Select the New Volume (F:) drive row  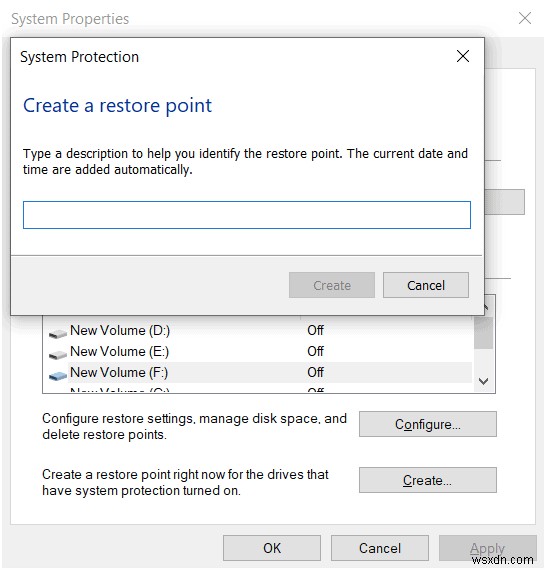point(257,372)
